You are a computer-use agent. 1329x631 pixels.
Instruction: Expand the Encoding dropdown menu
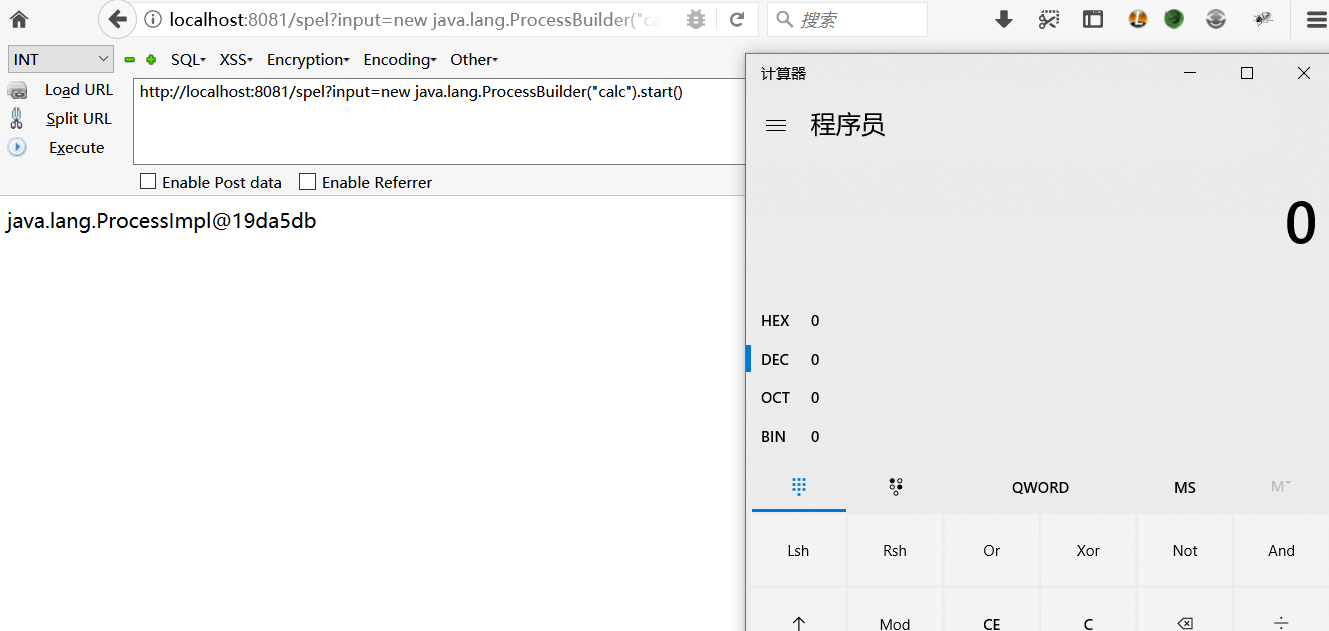[399, 60]
